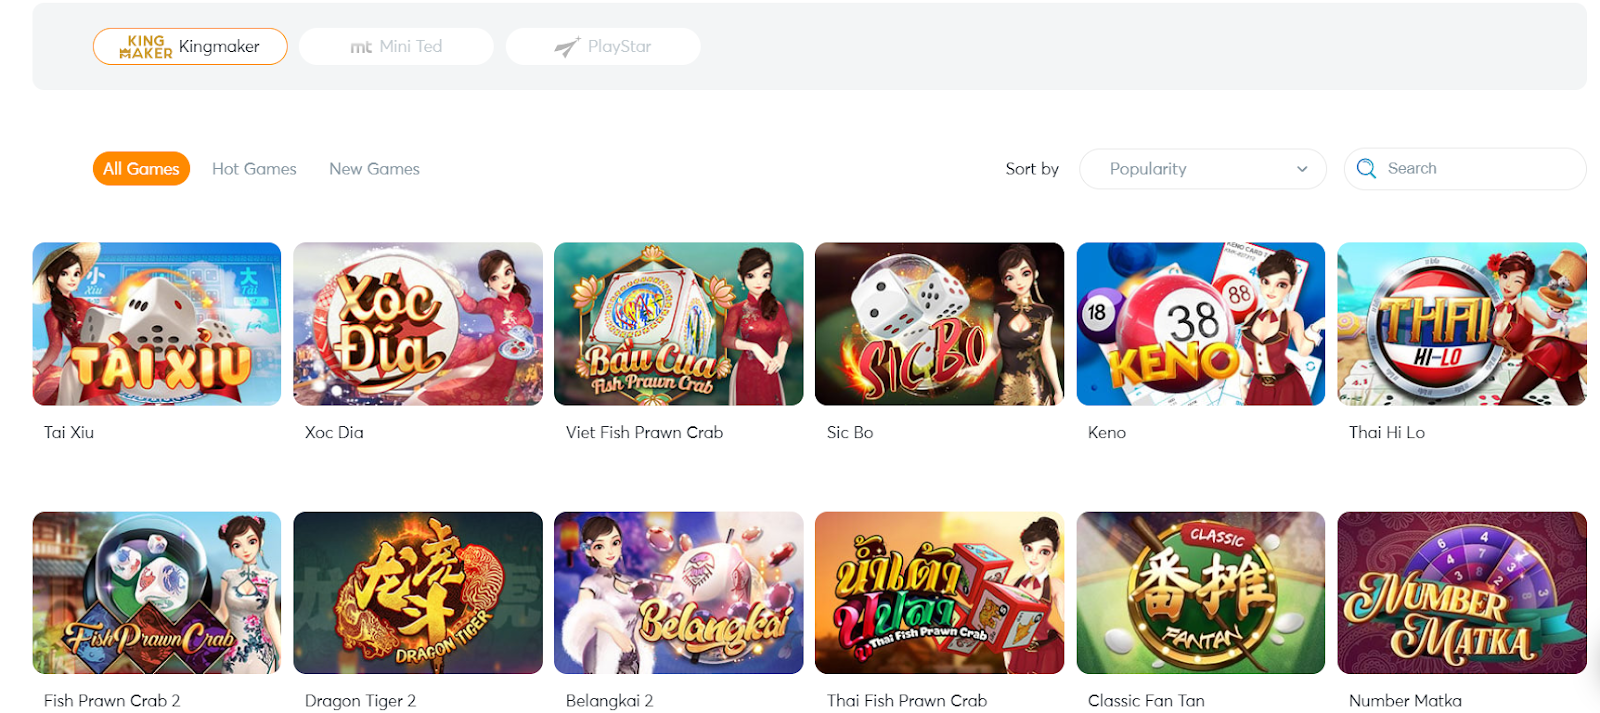The width and height of the screenshot is (1600, 713).
Task: Open the Tai Xiu game thumbnail
Action: point(157,324)
